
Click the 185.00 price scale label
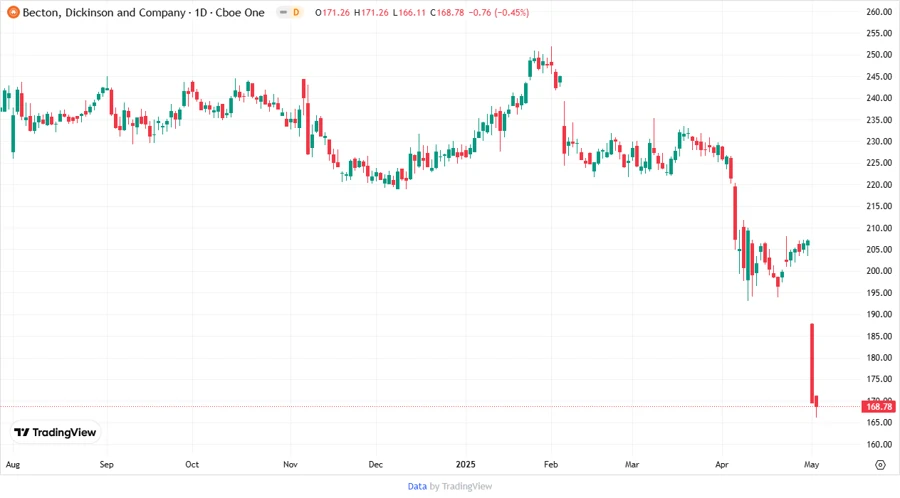coord(879,336)
